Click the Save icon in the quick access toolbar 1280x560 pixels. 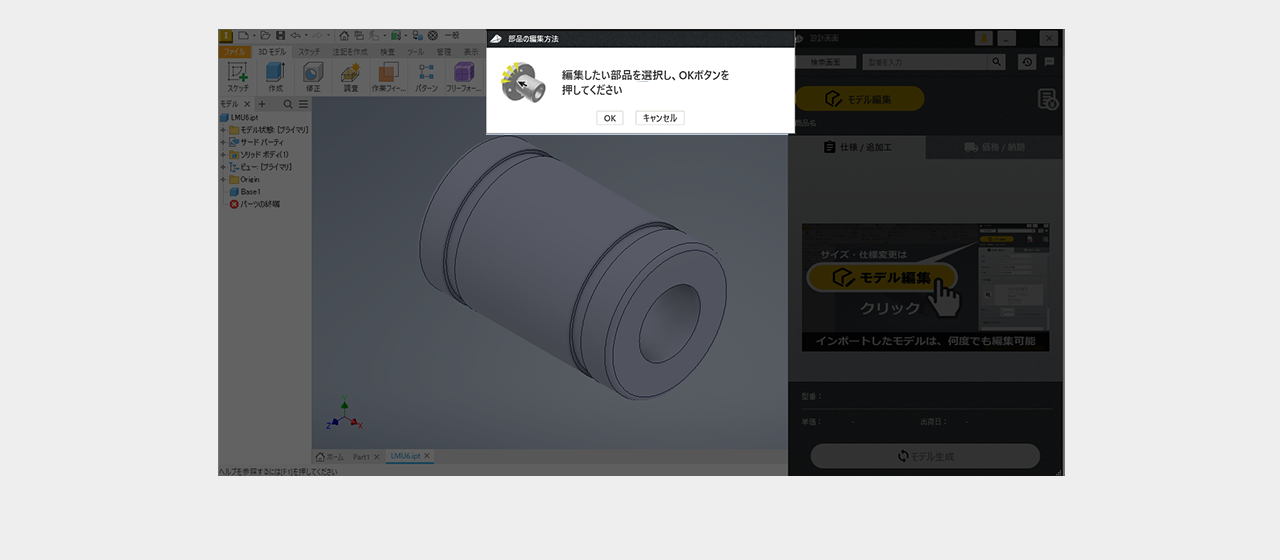(x=280, y=35)
